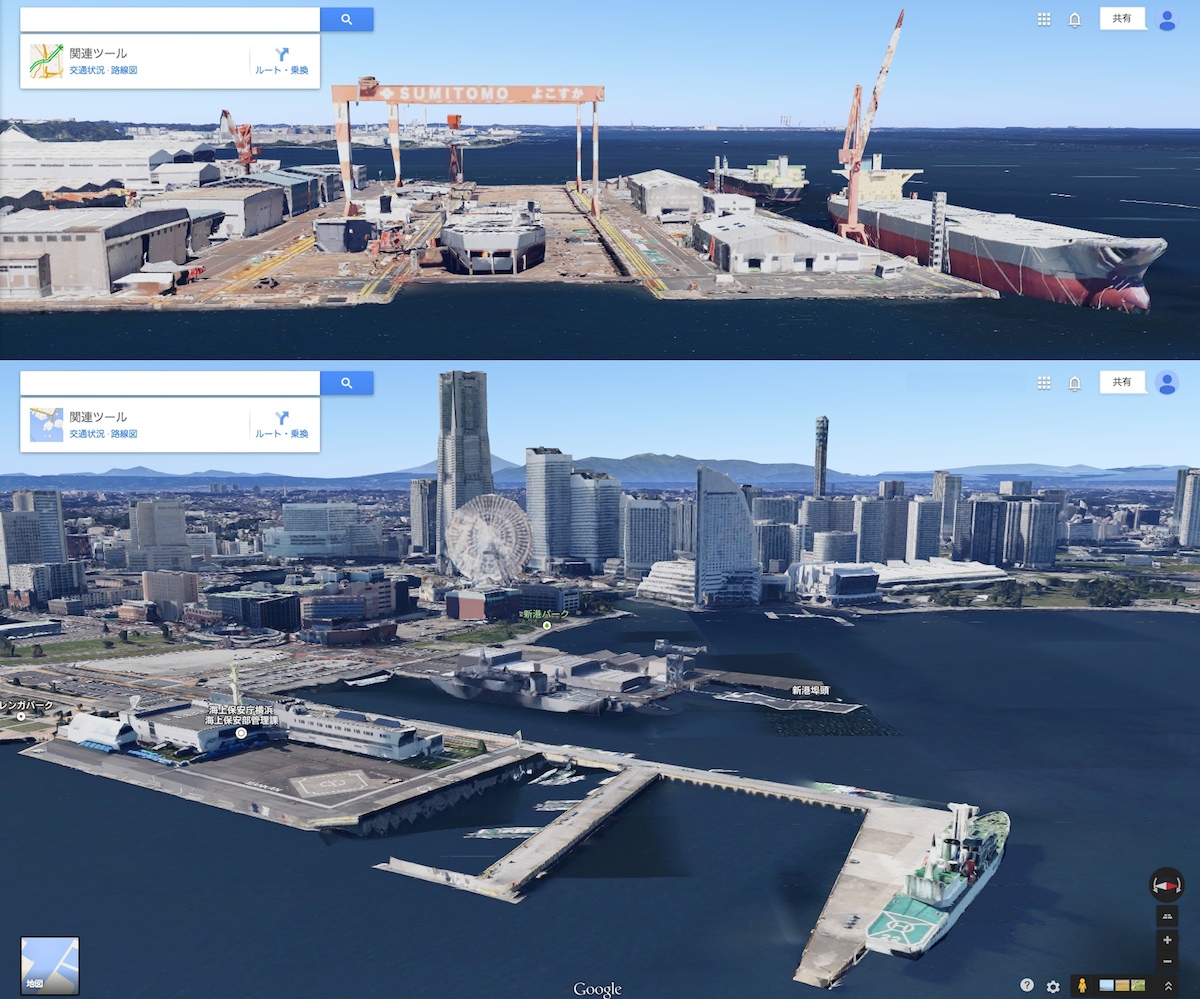Focus the search box in the Yokohama skyline view
The height and width of the screenshot is (999, 1200).
(170, 383)
